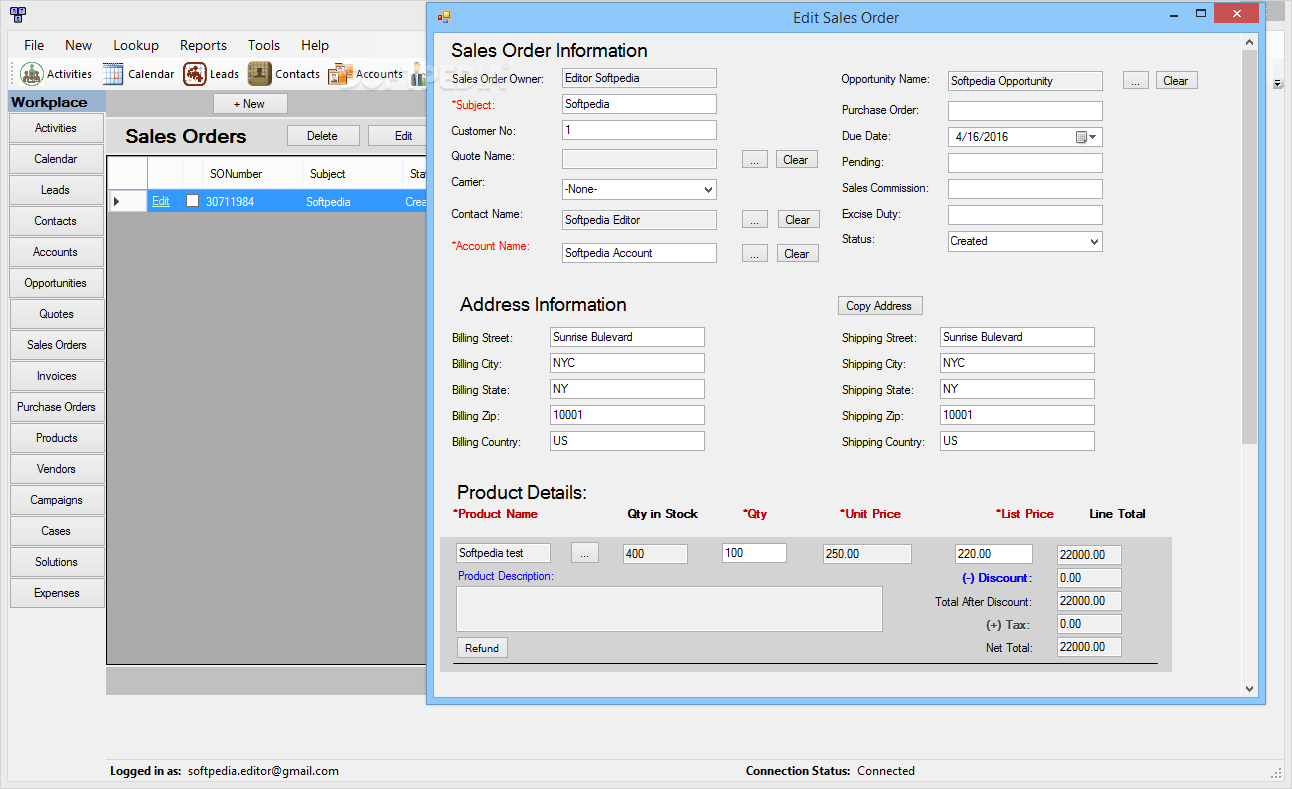Click the toolbar overflow arrow at far right

point(1277,84)
